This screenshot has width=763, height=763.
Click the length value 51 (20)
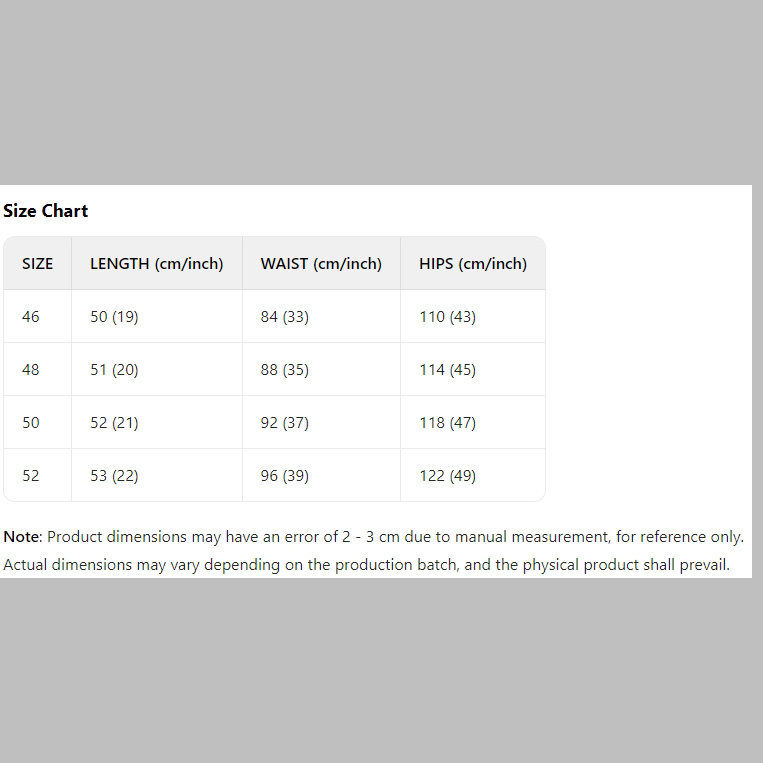[x=114, y=370]
